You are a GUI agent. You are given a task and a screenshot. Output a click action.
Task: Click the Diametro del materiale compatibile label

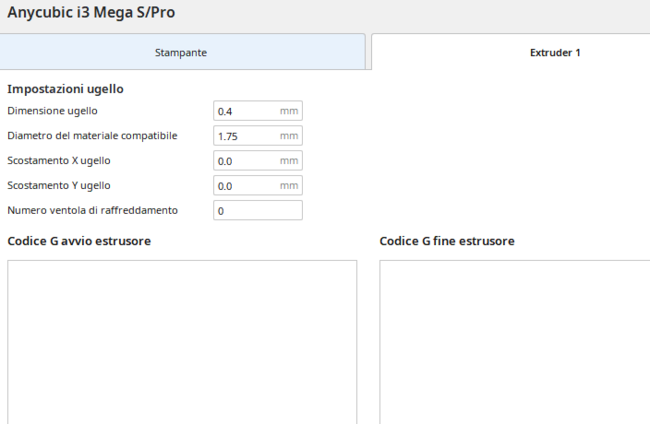[x=91, y=136]
